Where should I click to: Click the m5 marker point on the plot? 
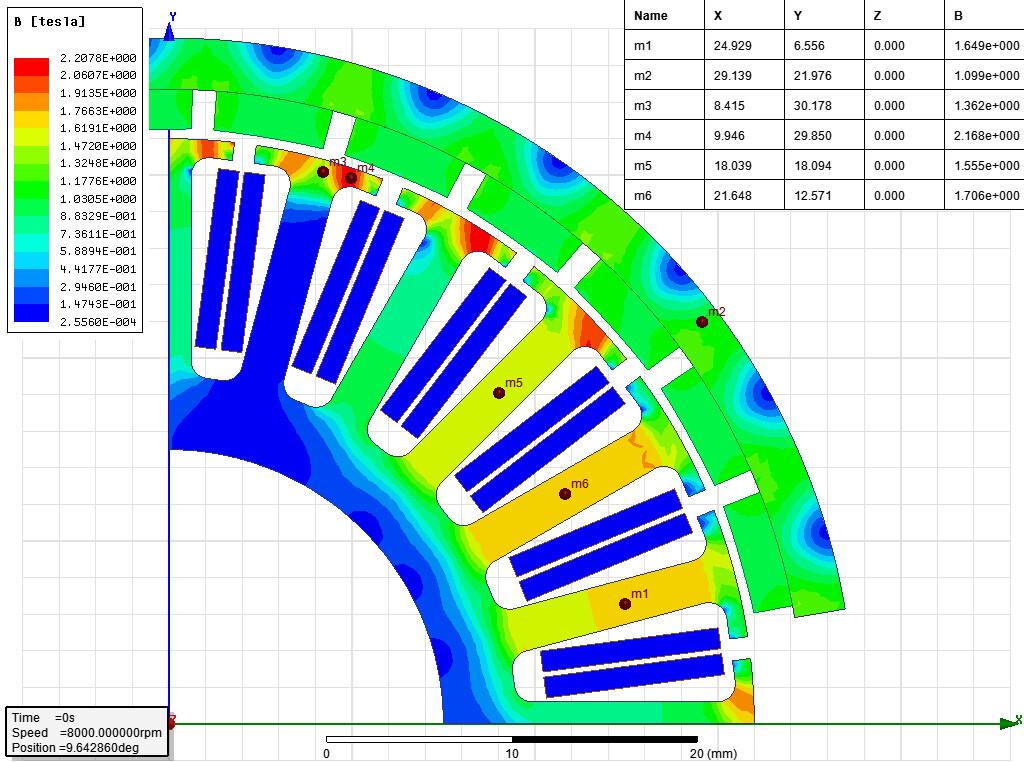[499, 393]
